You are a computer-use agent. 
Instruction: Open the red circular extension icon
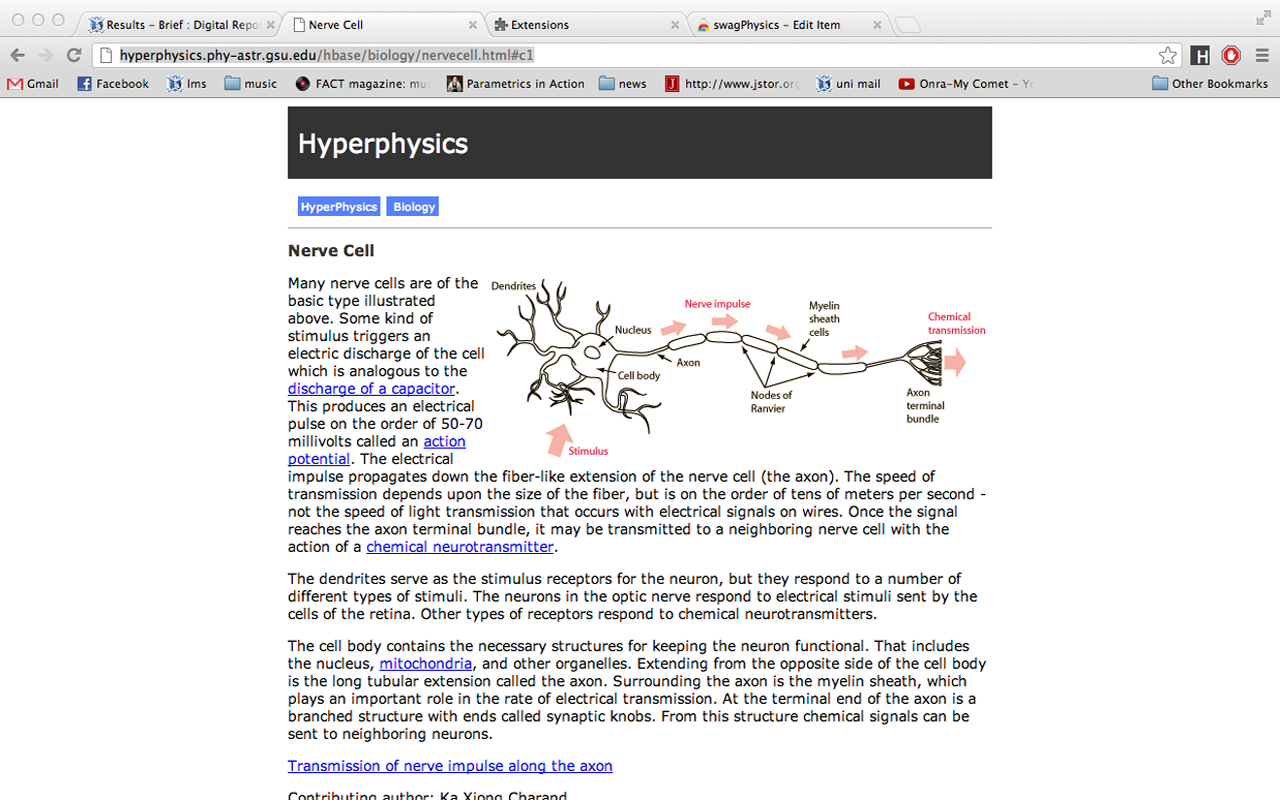1231,56
